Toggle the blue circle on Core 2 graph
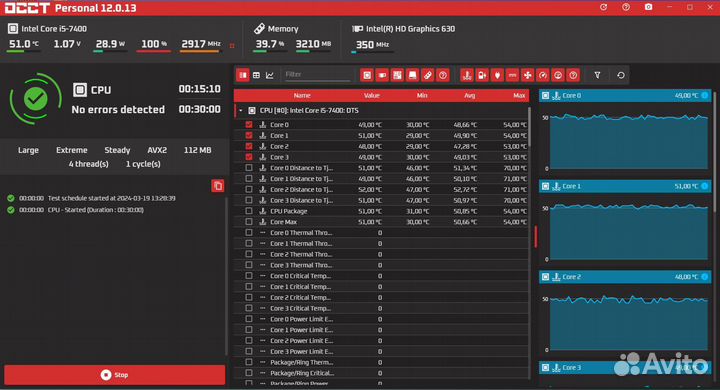The image size is (720, 390). pos(704,277)
